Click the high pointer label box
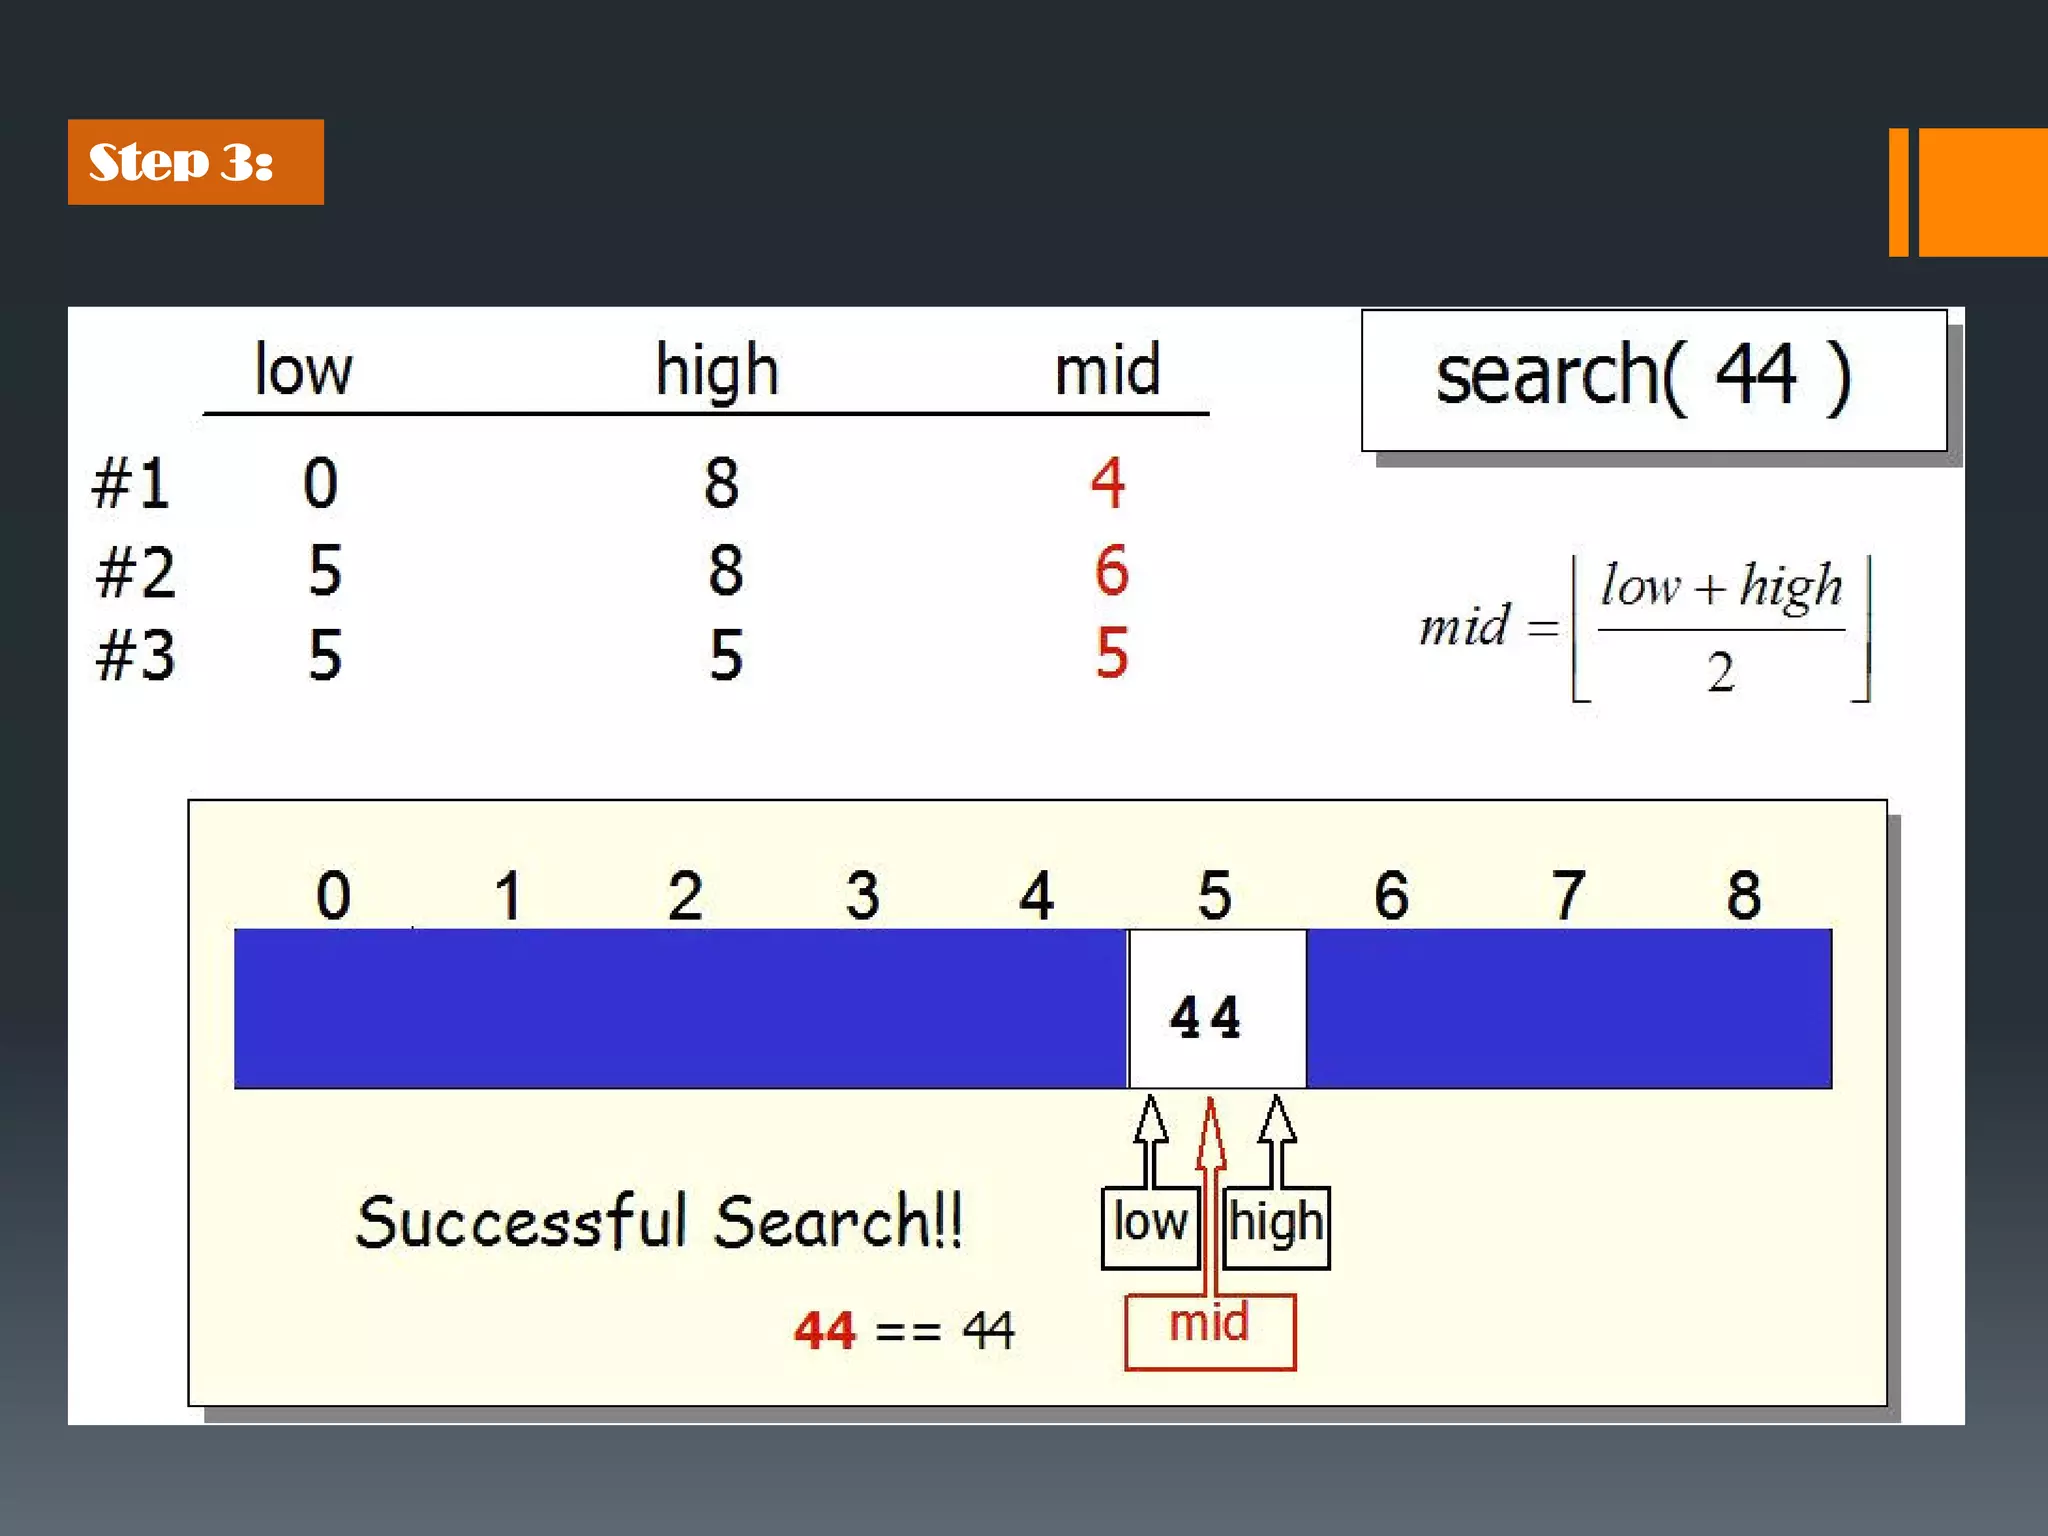The width and height of the screenshot is (2048, 1536). [1277, 1227]
